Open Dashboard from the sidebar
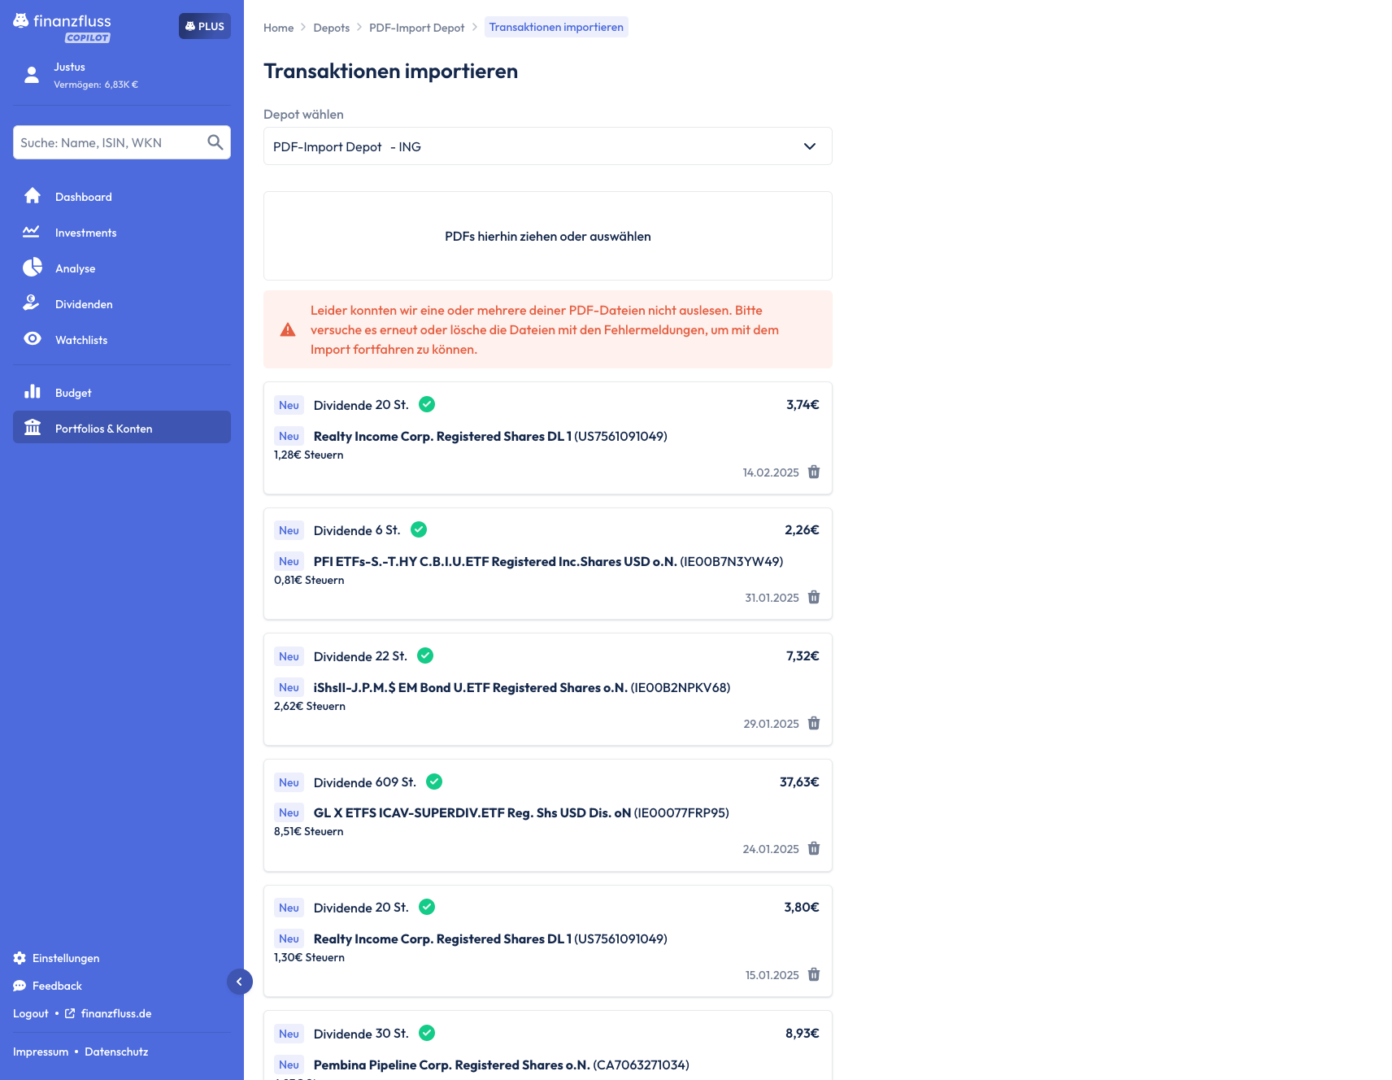 click(122, 196)
